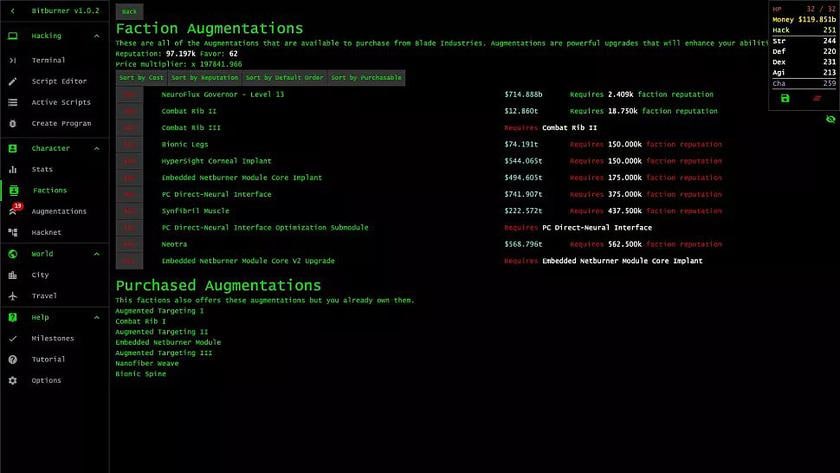Click Embedded Netburner Module Core Implant name
The width and height of the screenshot is (840, 473).
click(x=242, y=178)
